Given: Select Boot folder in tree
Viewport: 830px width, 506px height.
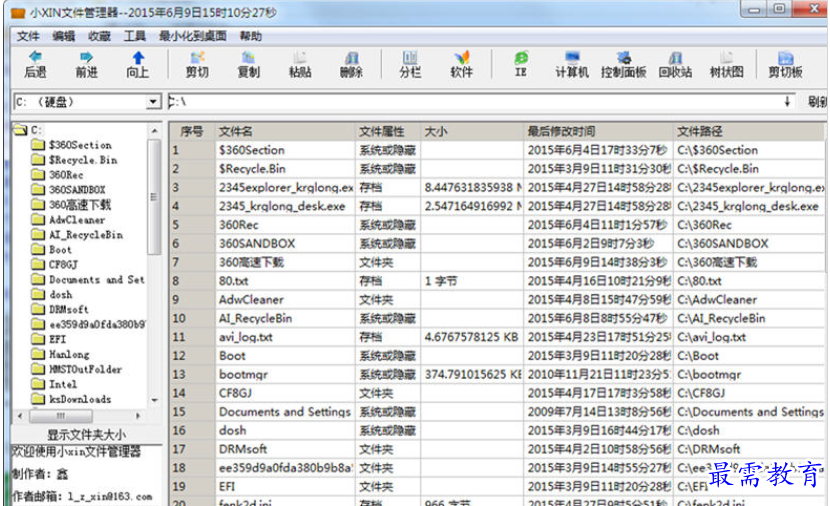Looking at the screenshot, I should (x=60, y=249).
